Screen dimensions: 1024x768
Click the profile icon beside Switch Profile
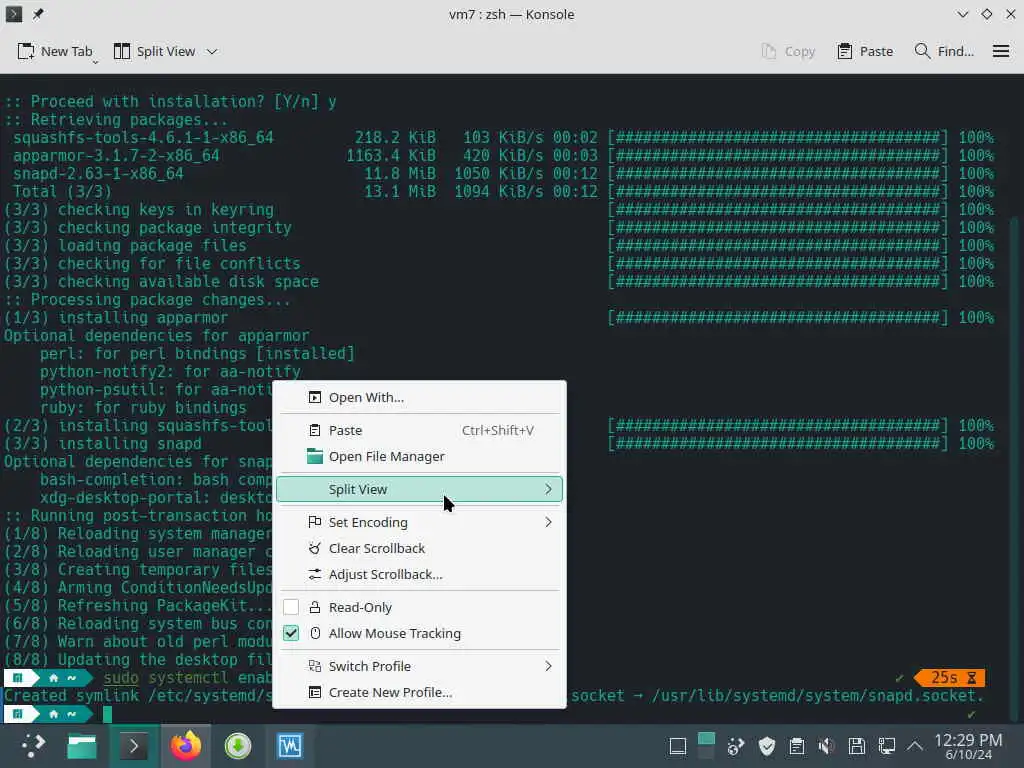click(x=315, y=666)
